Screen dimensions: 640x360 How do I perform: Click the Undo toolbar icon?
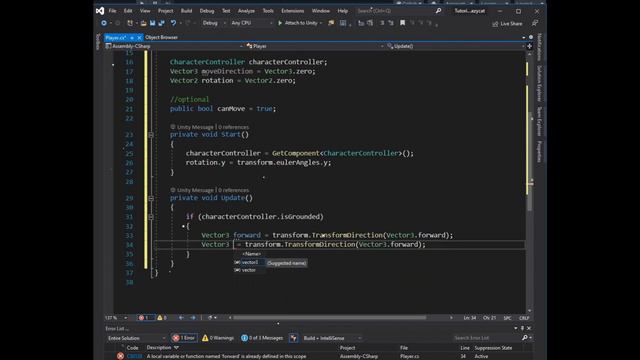tap(173, 23)
